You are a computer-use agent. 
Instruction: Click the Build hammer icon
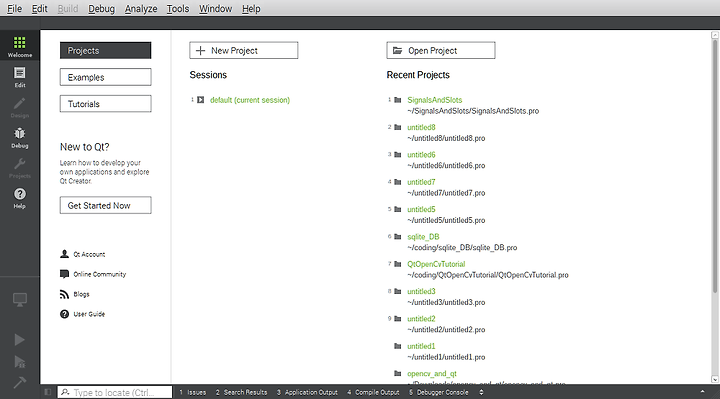coord(19,382)
